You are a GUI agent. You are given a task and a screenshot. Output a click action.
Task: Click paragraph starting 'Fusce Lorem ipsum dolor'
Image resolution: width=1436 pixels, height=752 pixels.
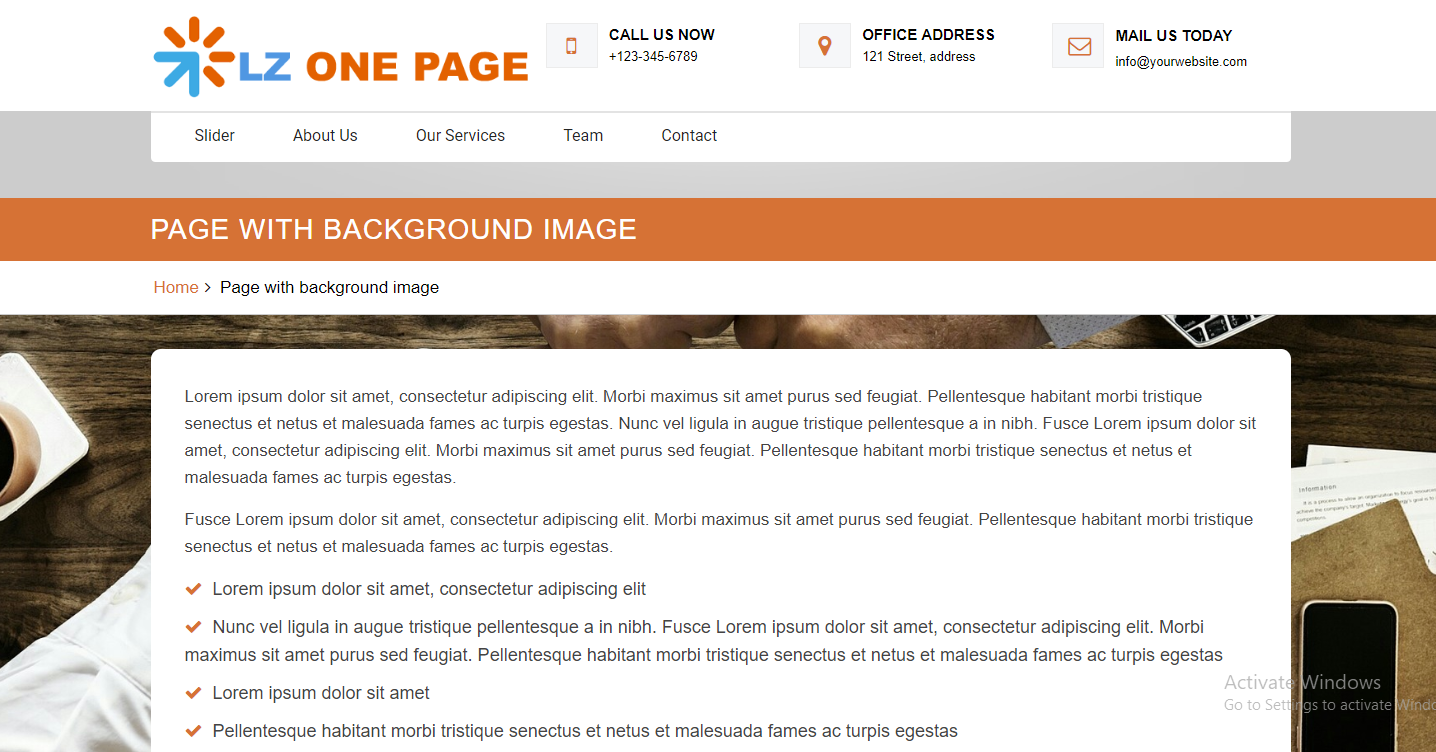click(x=719, y=533)
